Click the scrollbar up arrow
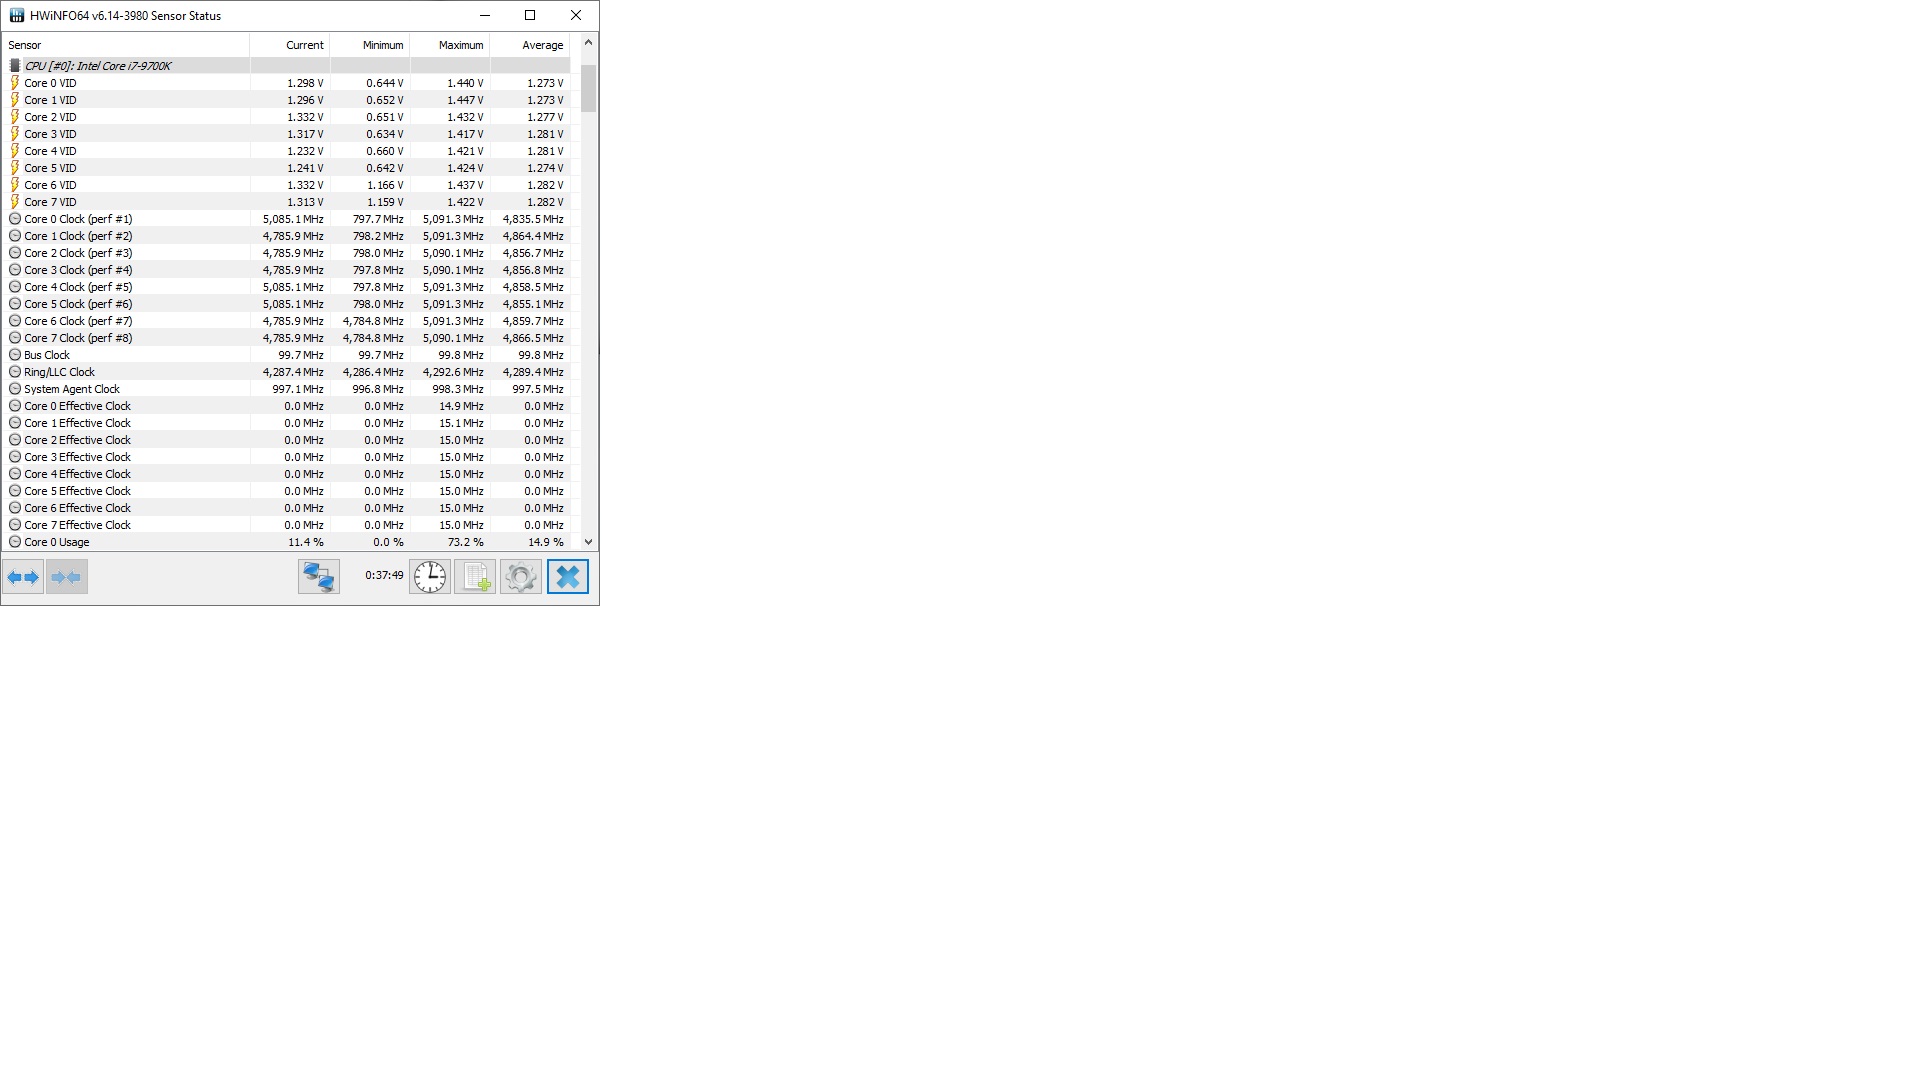1920x1080 pixels. (588, 43)
